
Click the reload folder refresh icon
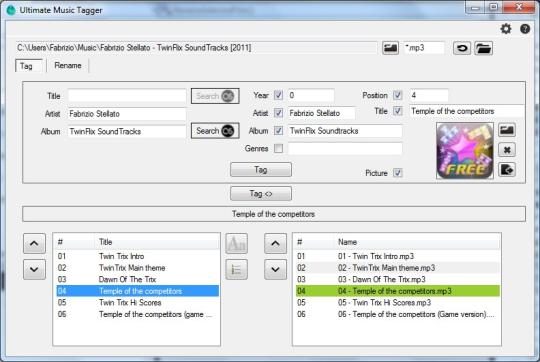click(x=462, y=48)
